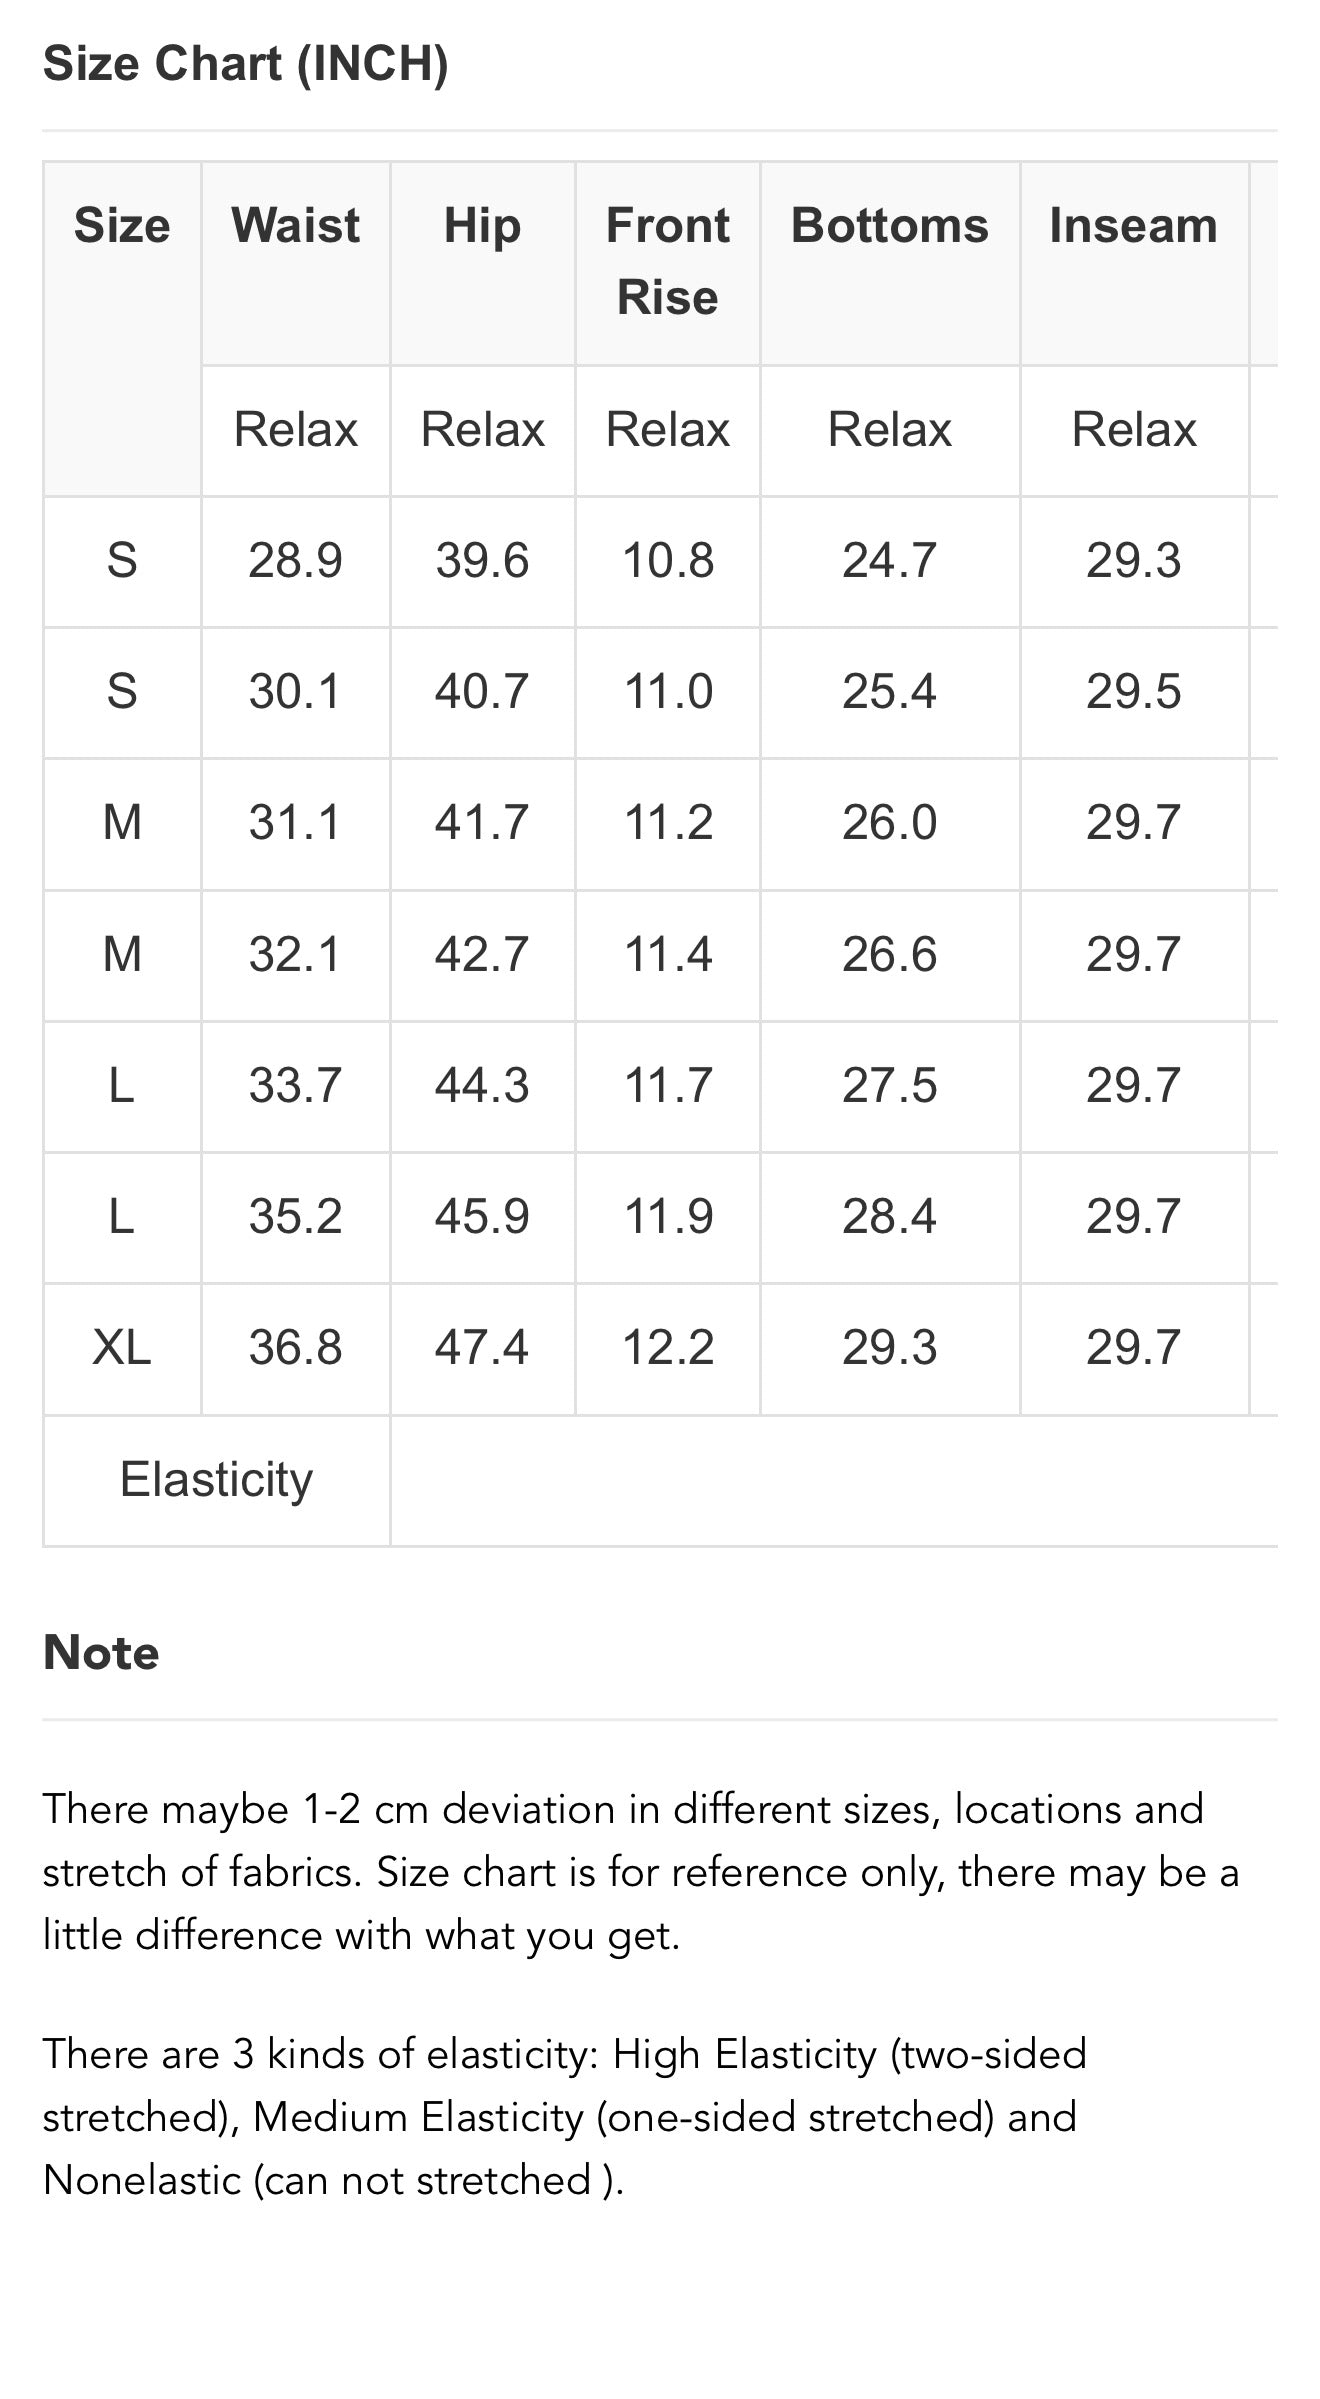Click front rise value 11.2
This screenshot has width=1320, height=2399.
pos(667,822)
